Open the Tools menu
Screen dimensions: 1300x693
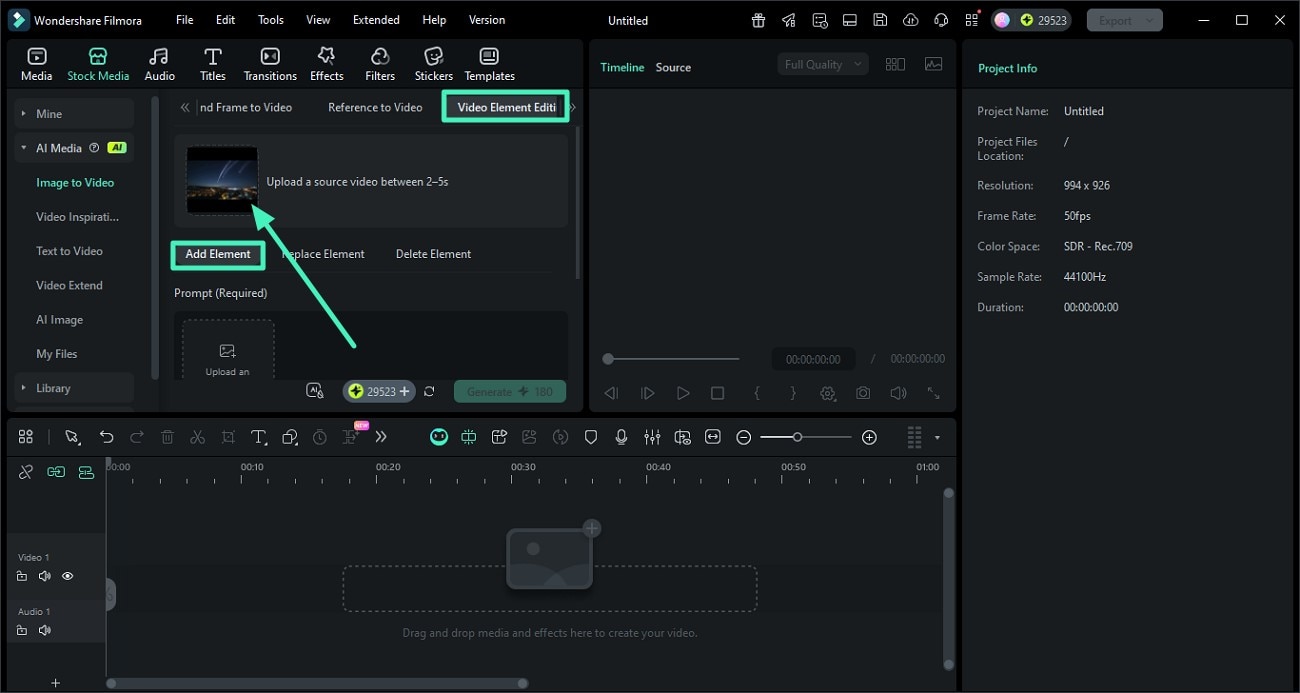[269, 19]
